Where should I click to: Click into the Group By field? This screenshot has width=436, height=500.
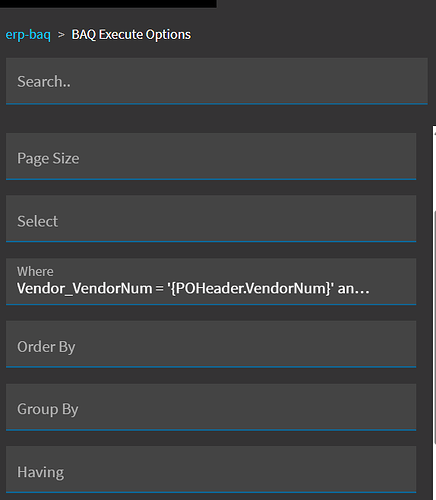(x=211, y=407)
